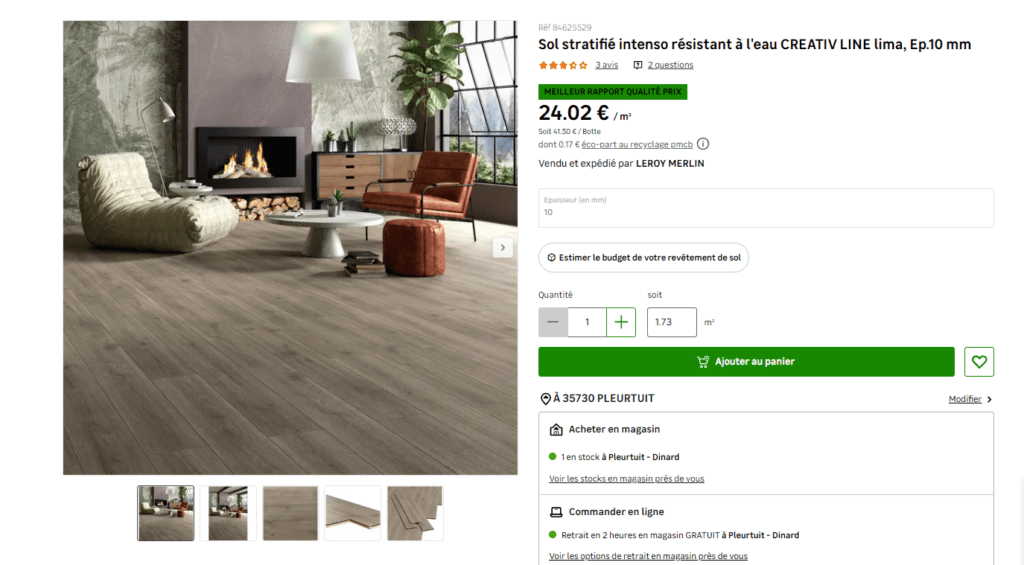Decrease quantity with the minus button
The width and height of the screenshot is (1024, 565).
[552, 322]
